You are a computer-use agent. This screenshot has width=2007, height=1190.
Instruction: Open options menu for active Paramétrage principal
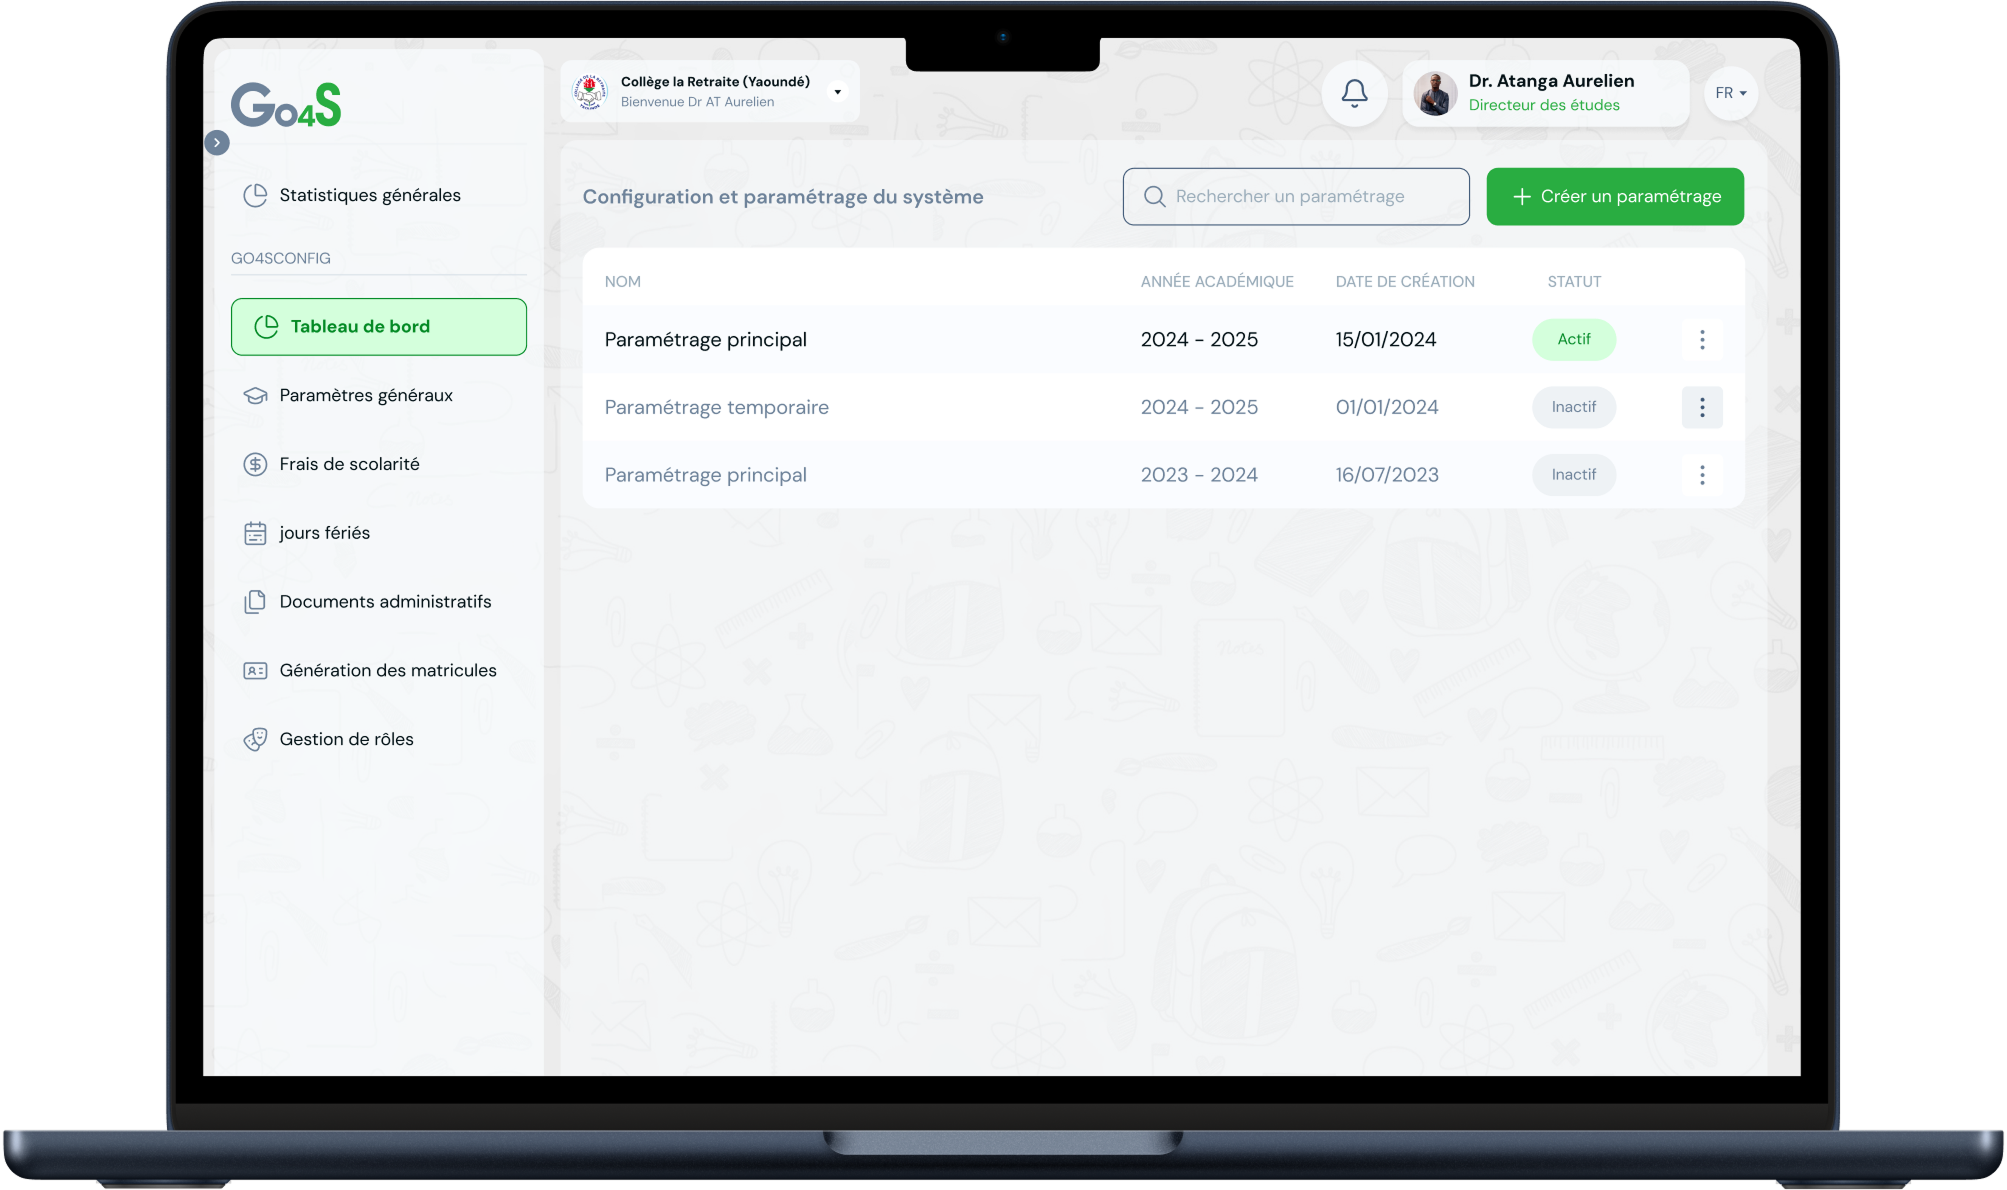click(1701, 340)
